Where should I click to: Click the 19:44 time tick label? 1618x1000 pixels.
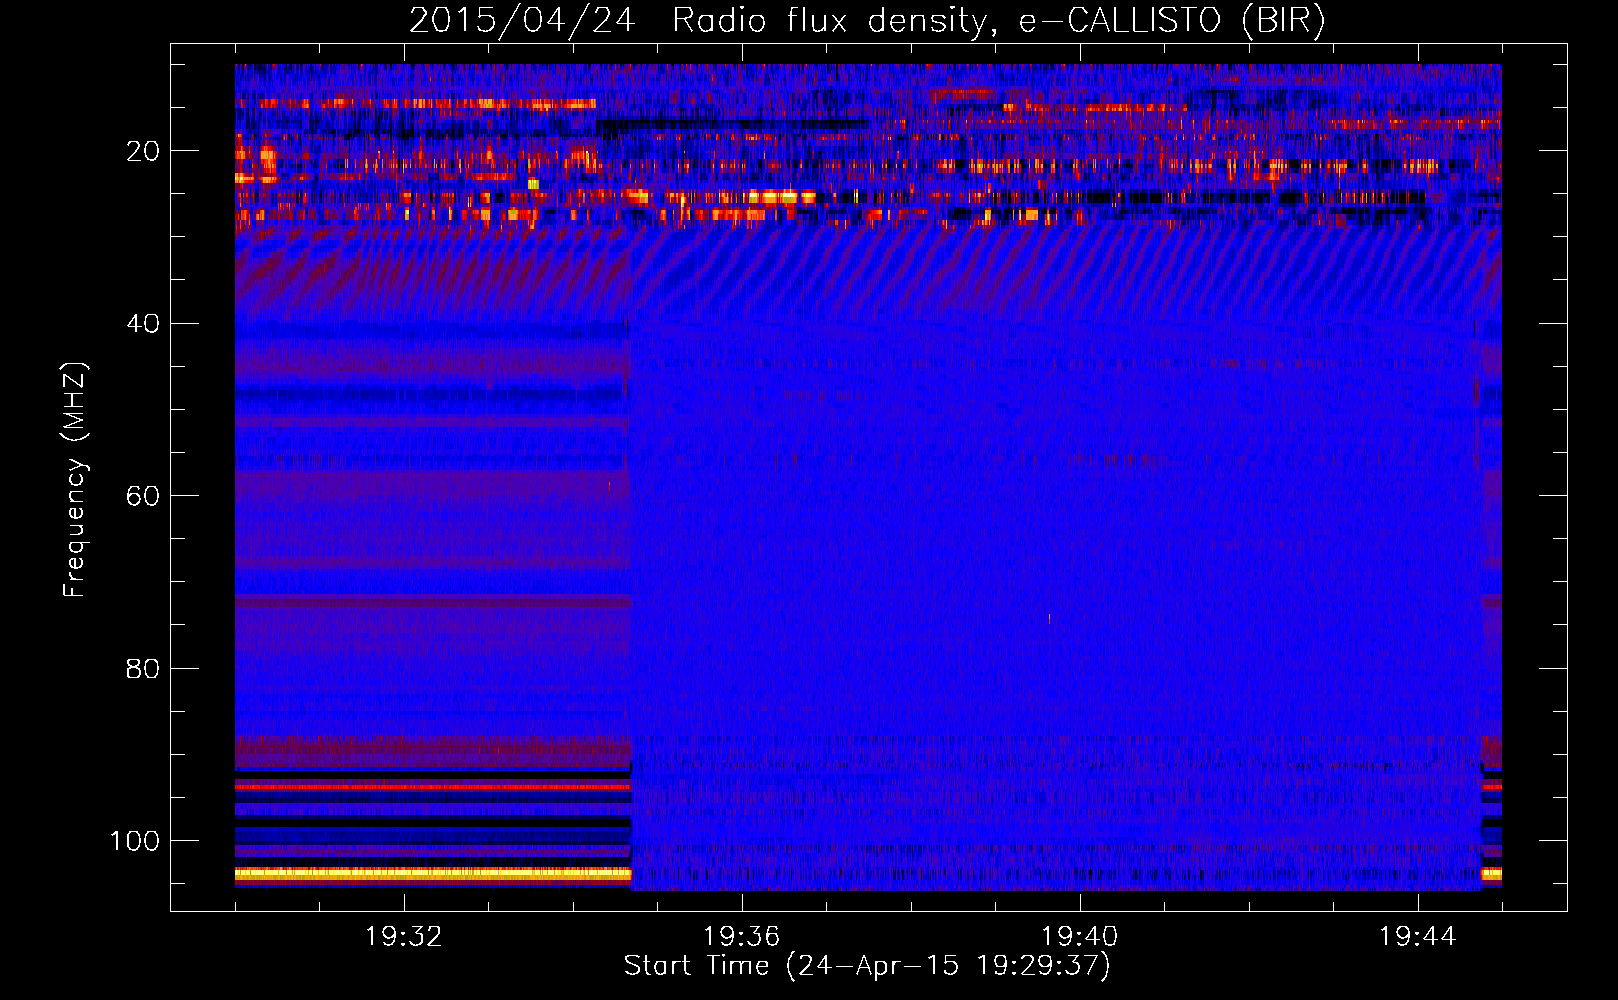[x=1418, y=937]
